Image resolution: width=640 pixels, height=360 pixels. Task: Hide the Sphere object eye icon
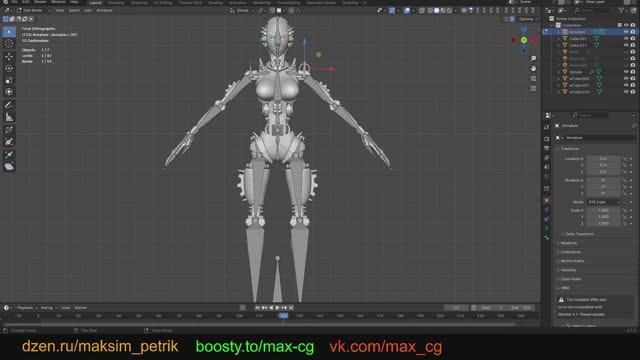coord(626,72)
